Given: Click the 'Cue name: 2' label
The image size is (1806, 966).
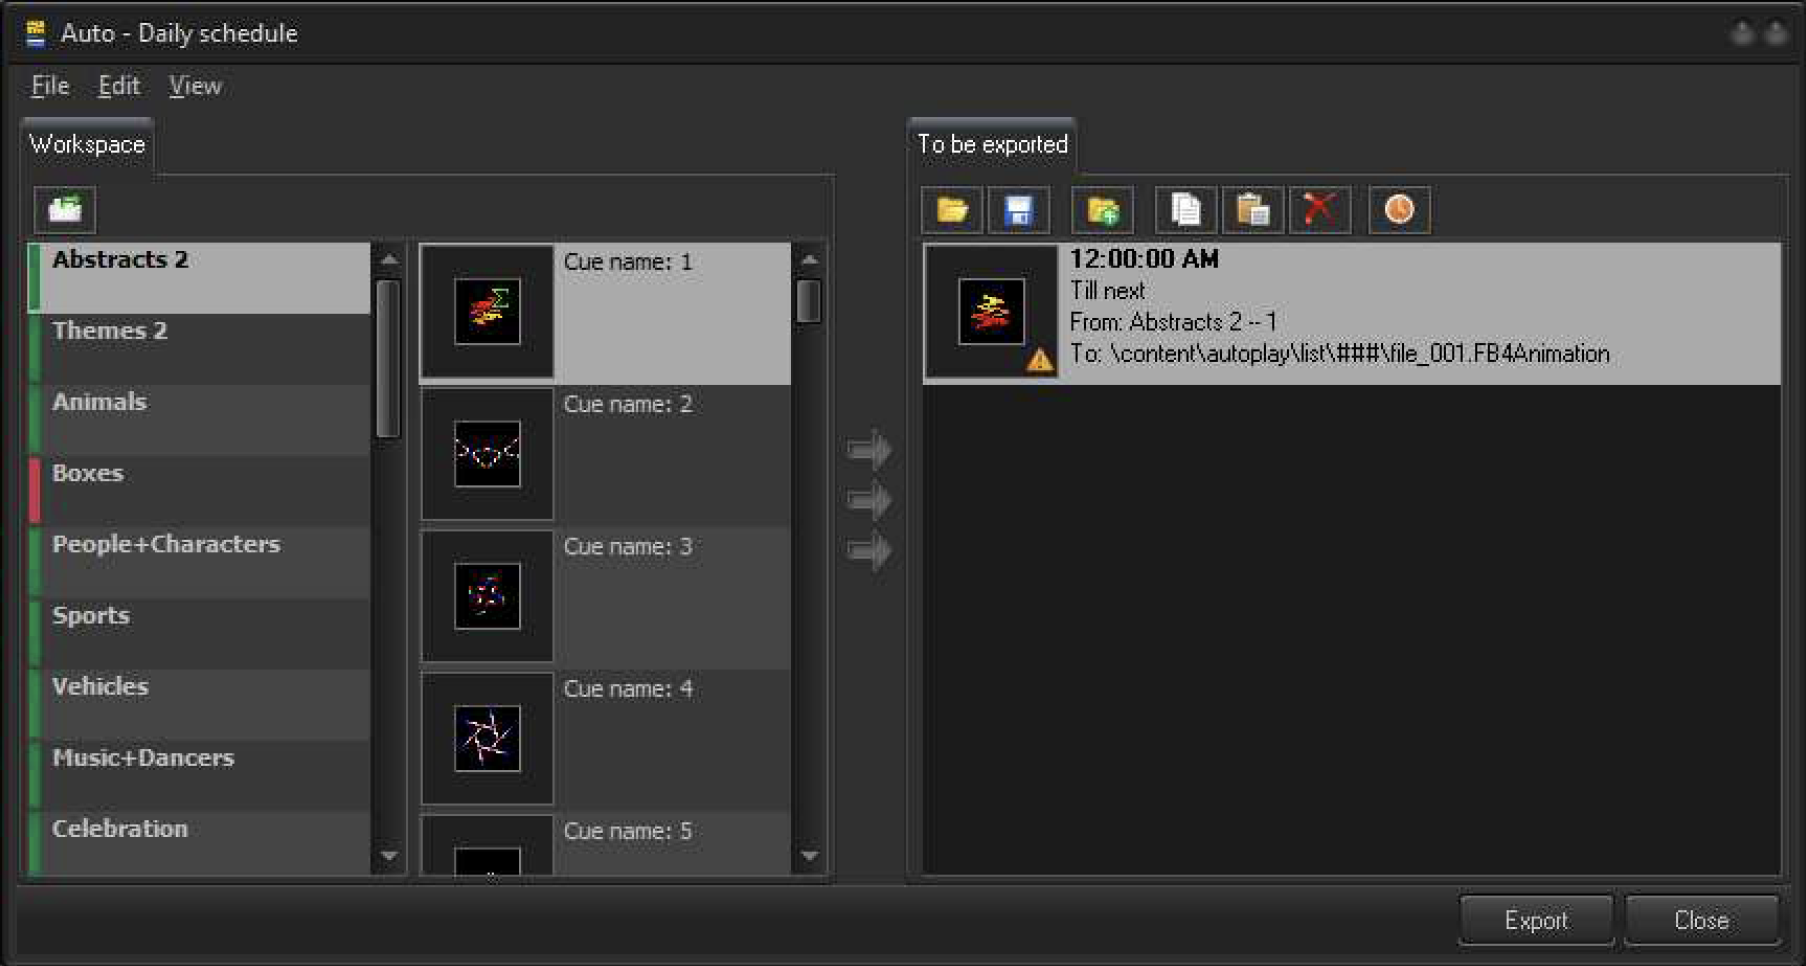Looking at the screenshot, I should tap(628, 404).
